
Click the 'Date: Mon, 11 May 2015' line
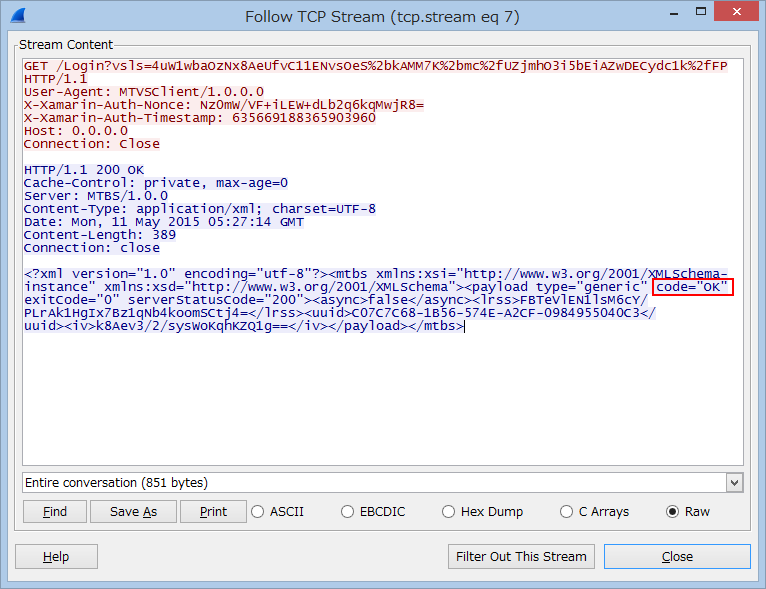pos(164,222)
